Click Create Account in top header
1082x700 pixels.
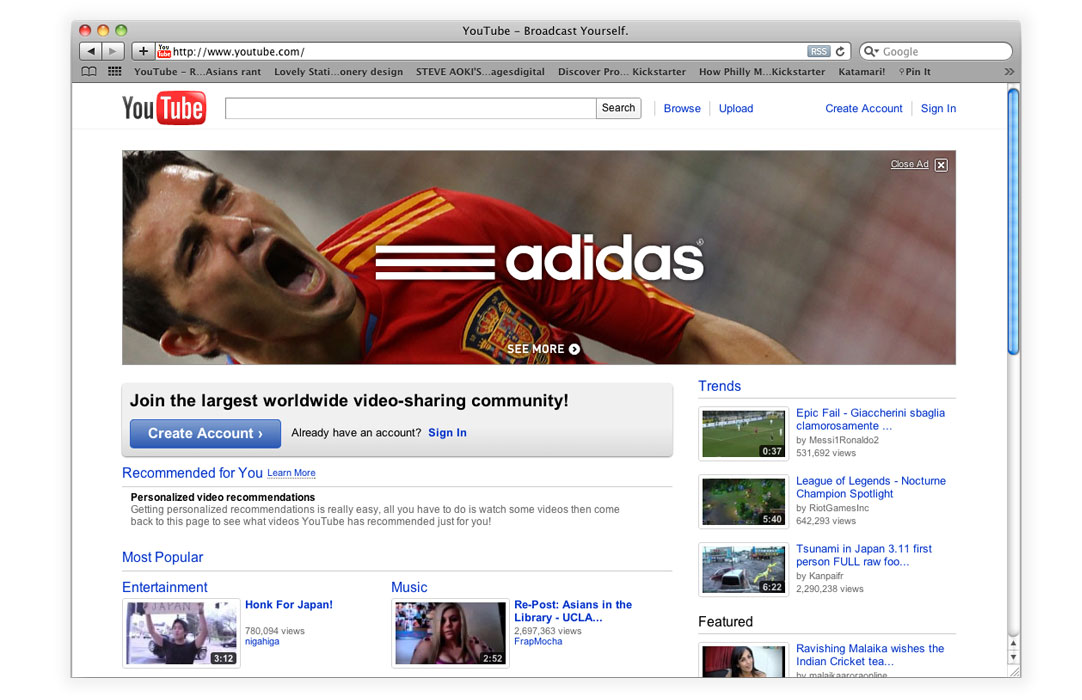tap(863, 108)
